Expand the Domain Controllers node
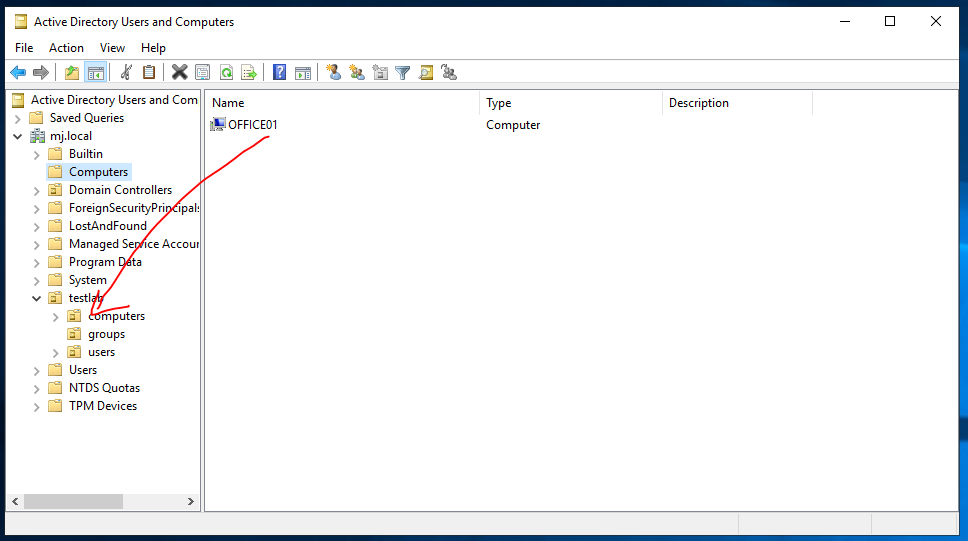Screen dimensions: 968x541 coord(36,191)
